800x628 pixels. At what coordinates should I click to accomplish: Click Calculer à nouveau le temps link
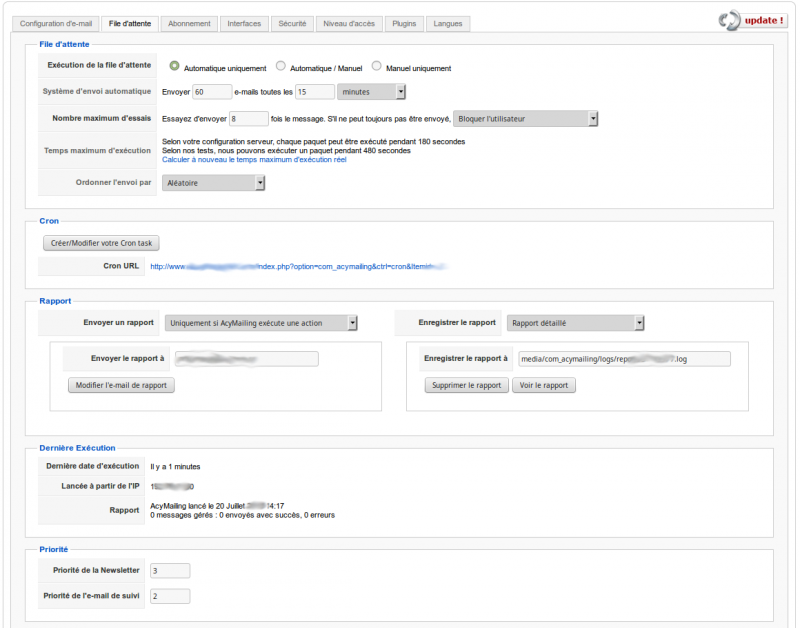tap(254, 160)
